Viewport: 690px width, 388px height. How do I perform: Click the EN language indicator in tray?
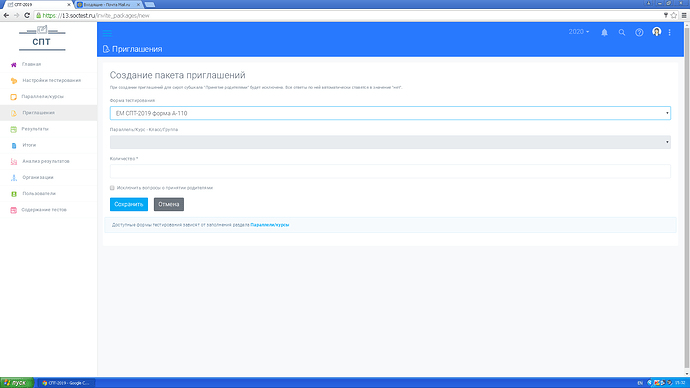click(640, 383)
